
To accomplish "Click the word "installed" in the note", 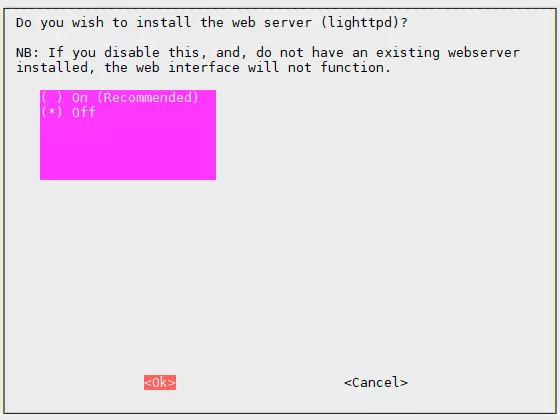I will point(52,68).
